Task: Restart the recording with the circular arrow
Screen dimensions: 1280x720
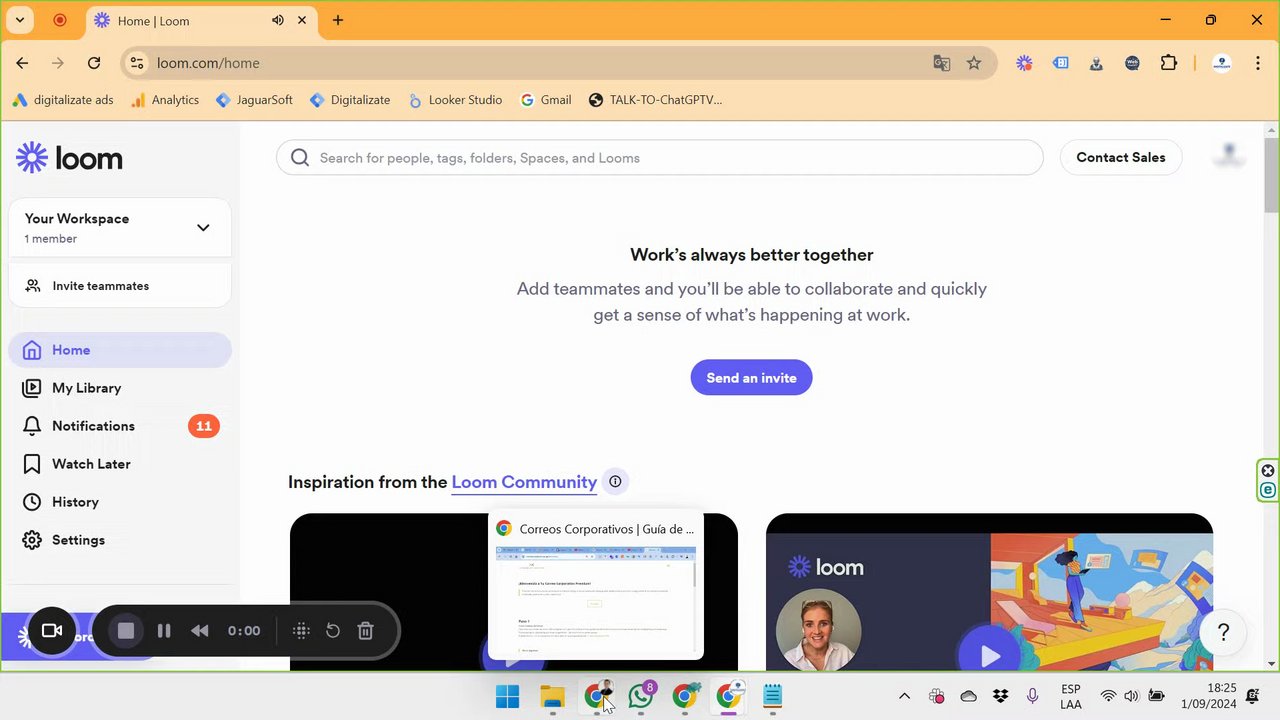Action: pyautogui.click(x=333, y=631)
